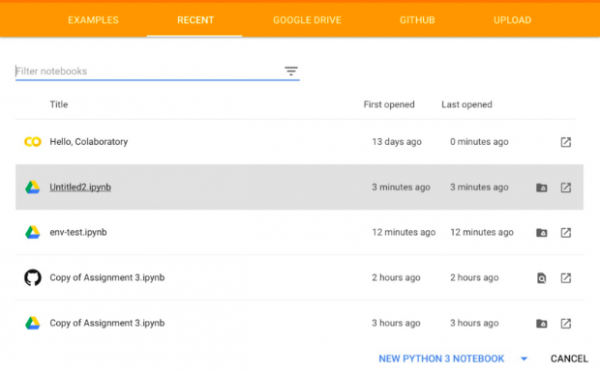The width and height of the screenshot is (600, 373).
Task: Open the GitHub Copy of Assignment 3.ipynb title
Action: coord(107,277)
